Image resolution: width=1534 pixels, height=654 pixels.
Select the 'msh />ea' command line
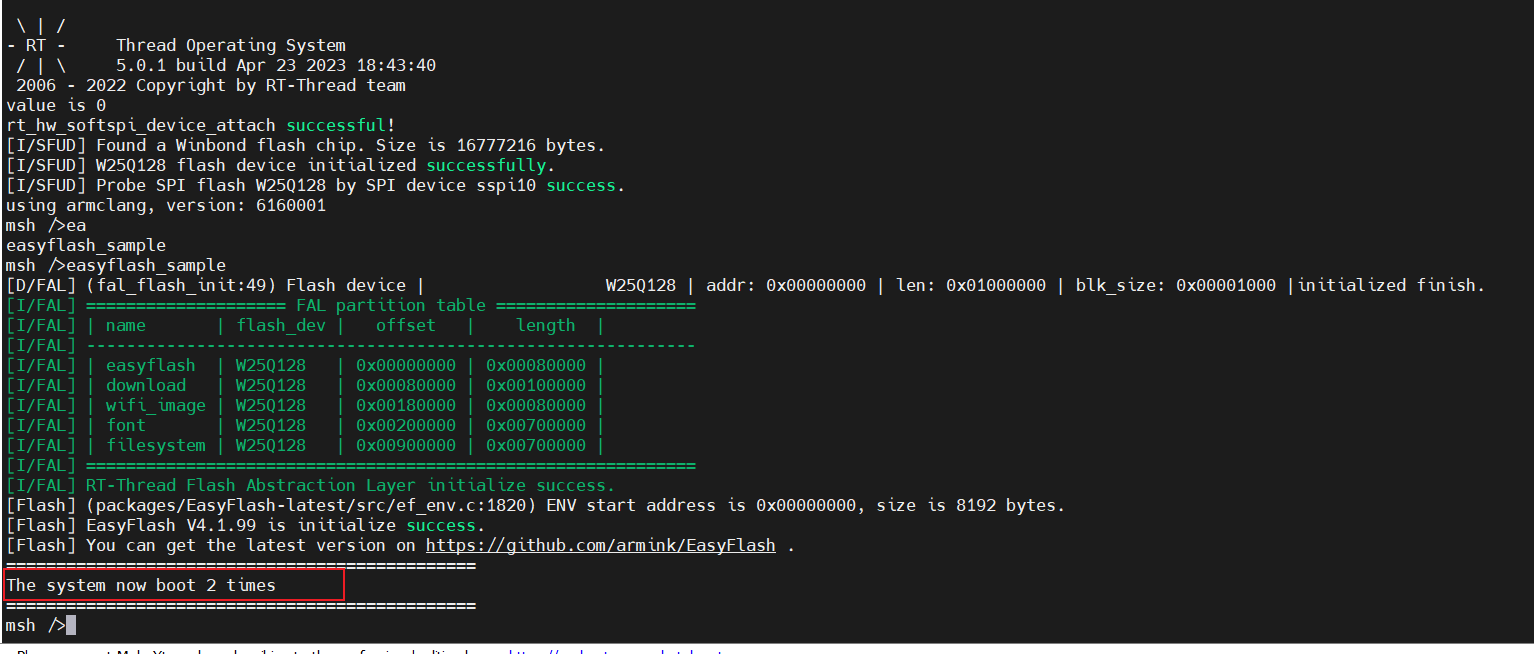46,226
